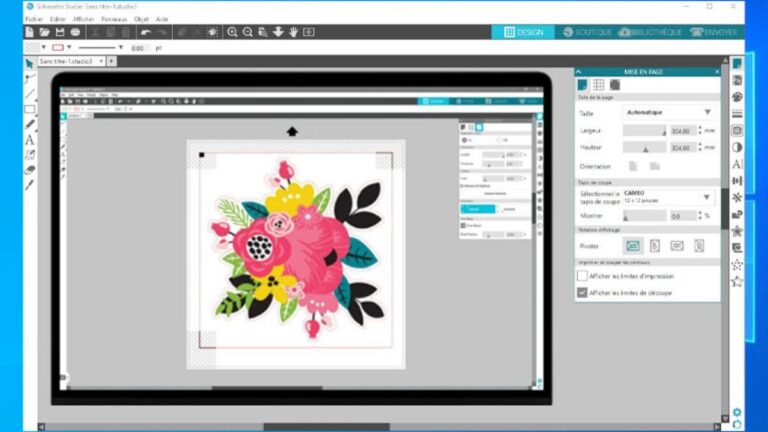Click the Undo arrow
This screenshot has height=432, width=768.
click(x=146, y=32)
